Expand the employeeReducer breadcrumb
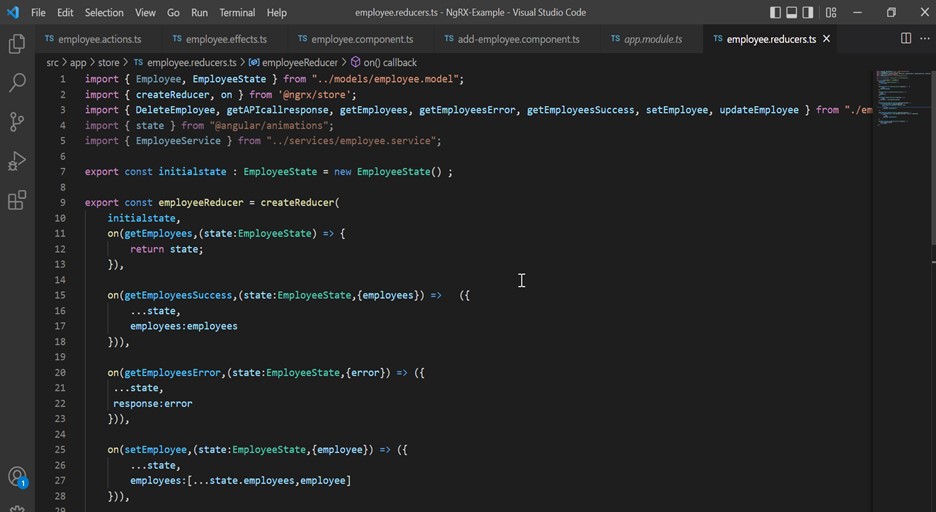This screenshot has width=936, height=512. coord(299,62)
